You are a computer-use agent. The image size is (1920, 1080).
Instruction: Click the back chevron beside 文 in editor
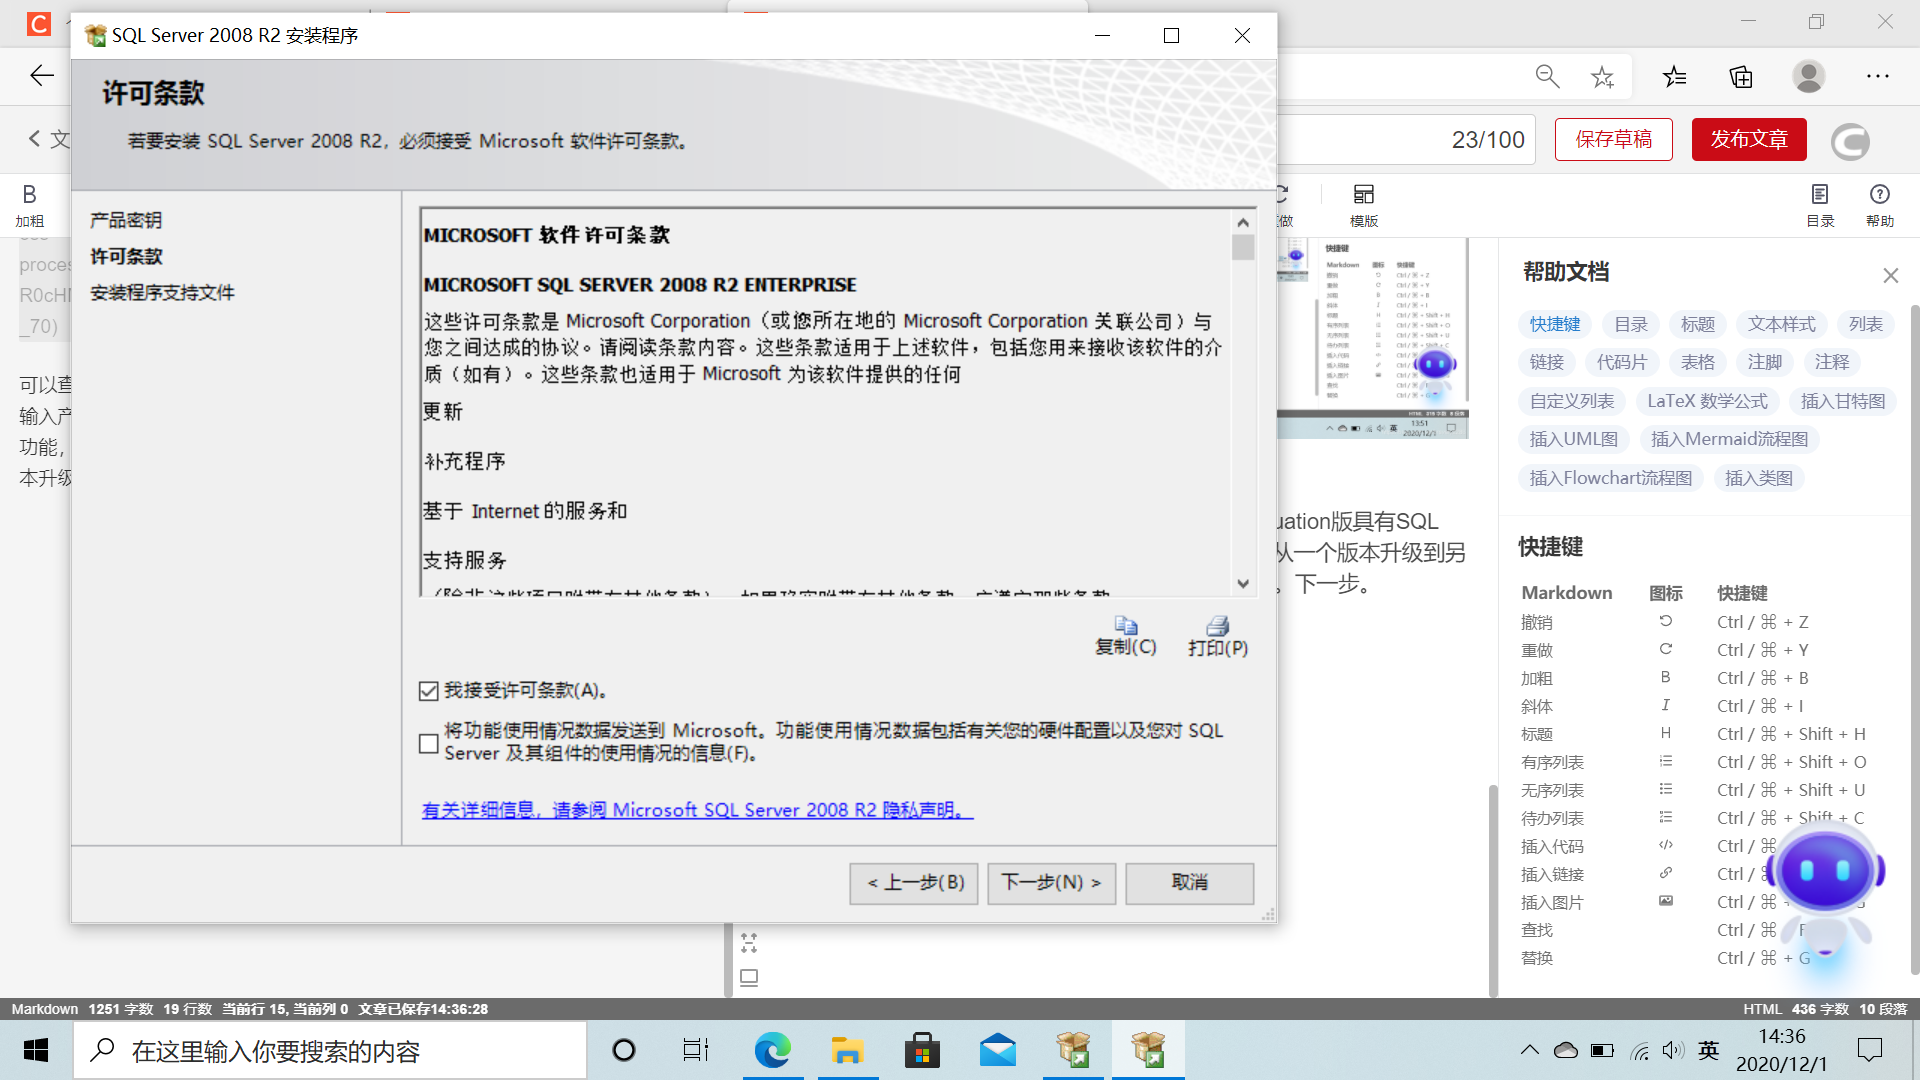[35, 139]
